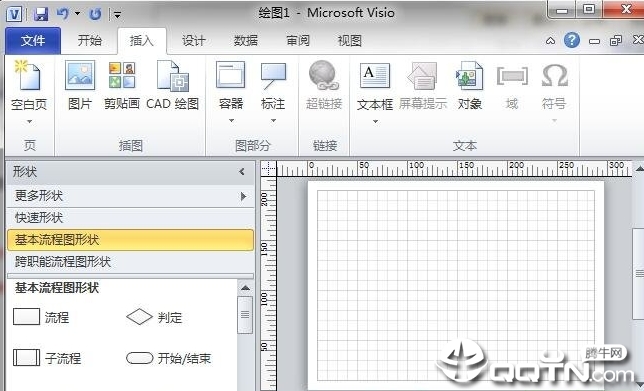Insert an 对象 object
This screenshot has width=644, height=391.
coord(470,85)
